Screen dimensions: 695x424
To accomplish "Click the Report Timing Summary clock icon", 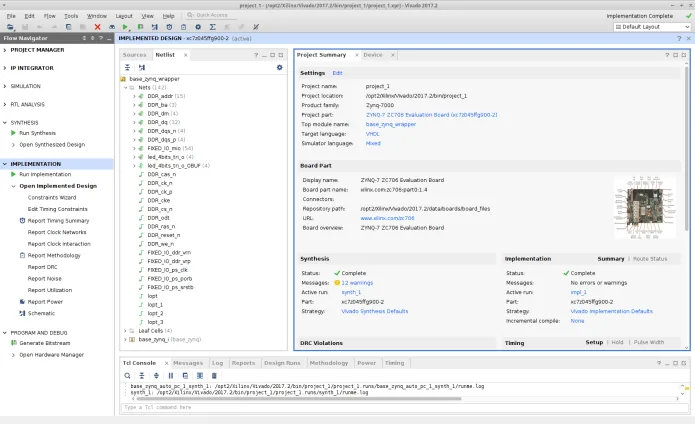I will (22, 221).
